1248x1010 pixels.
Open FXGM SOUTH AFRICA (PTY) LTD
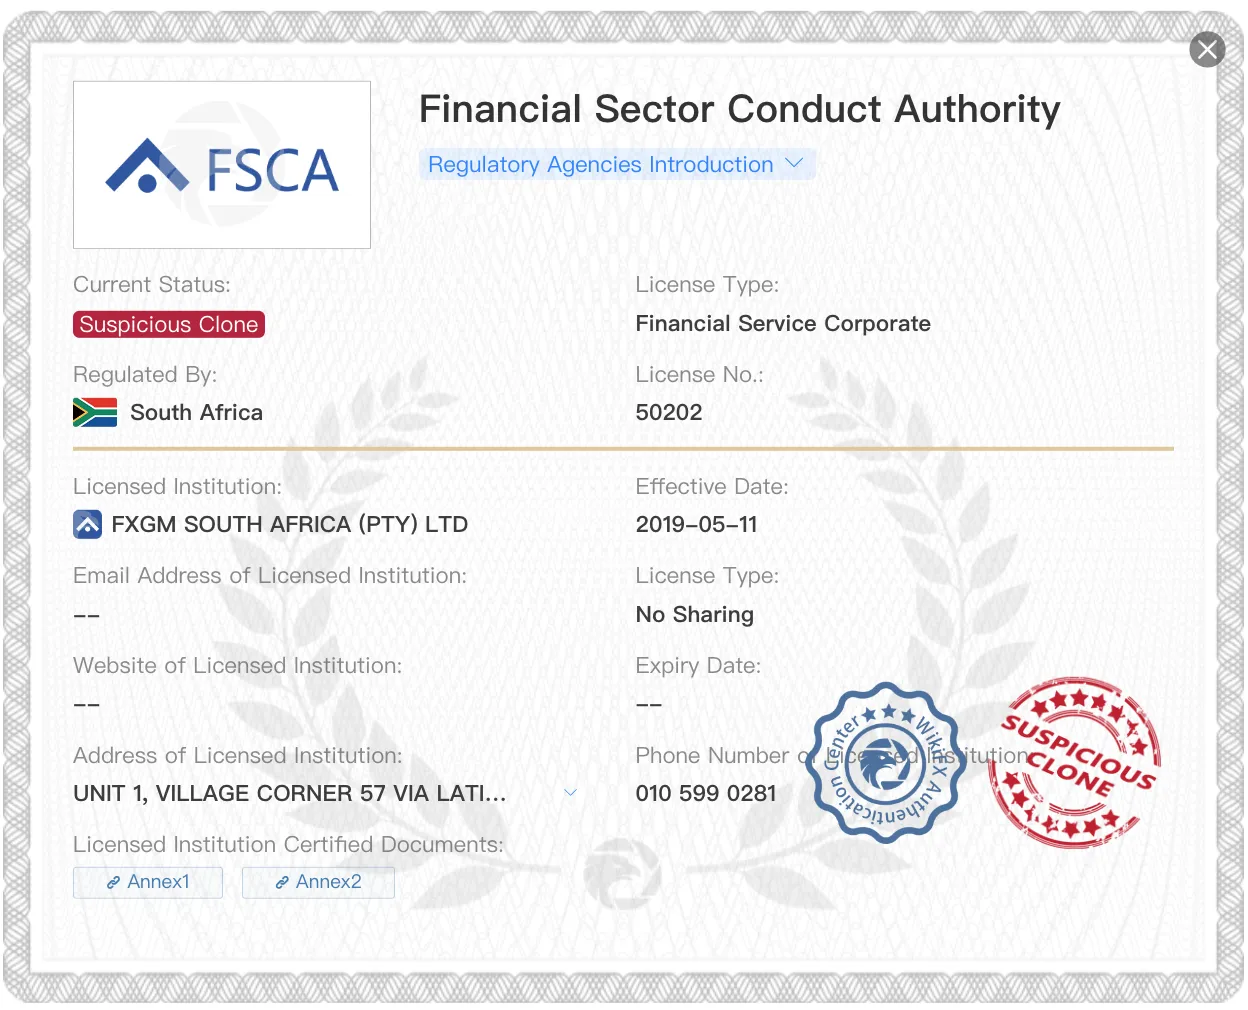(289, 524)
